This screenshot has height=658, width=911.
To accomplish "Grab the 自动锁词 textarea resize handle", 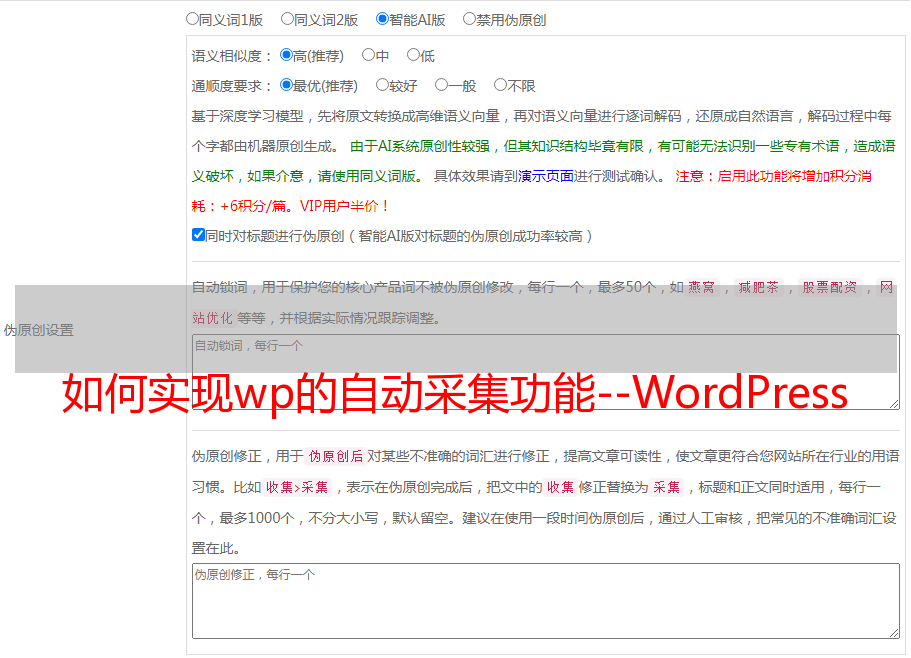I will pos(894,404).
